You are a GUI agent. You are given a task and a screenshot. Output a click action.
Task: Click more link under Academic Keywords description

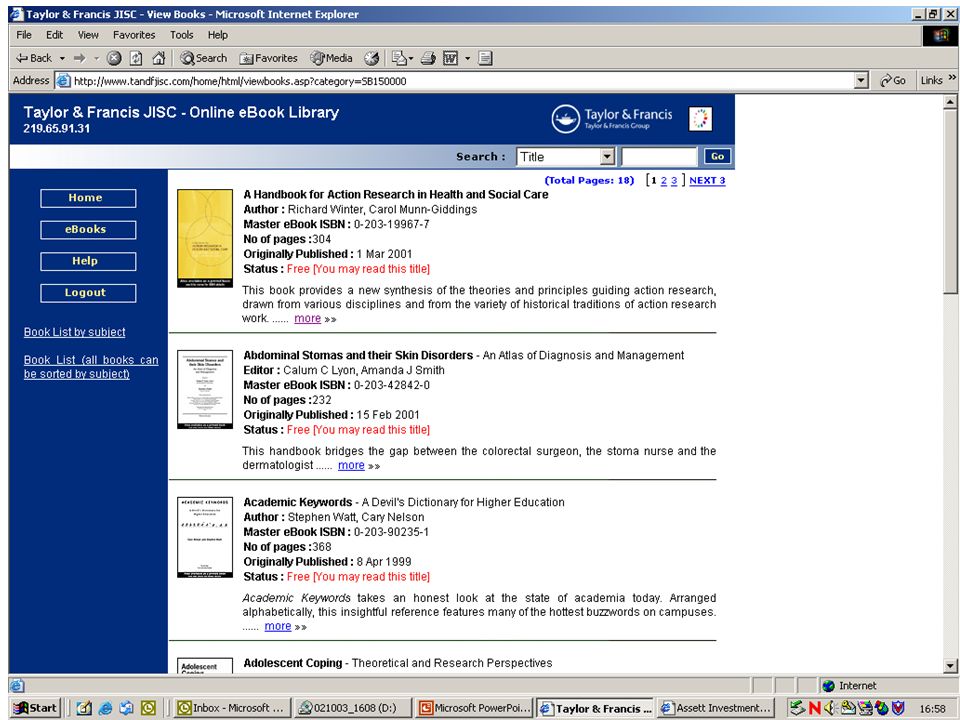278,626
